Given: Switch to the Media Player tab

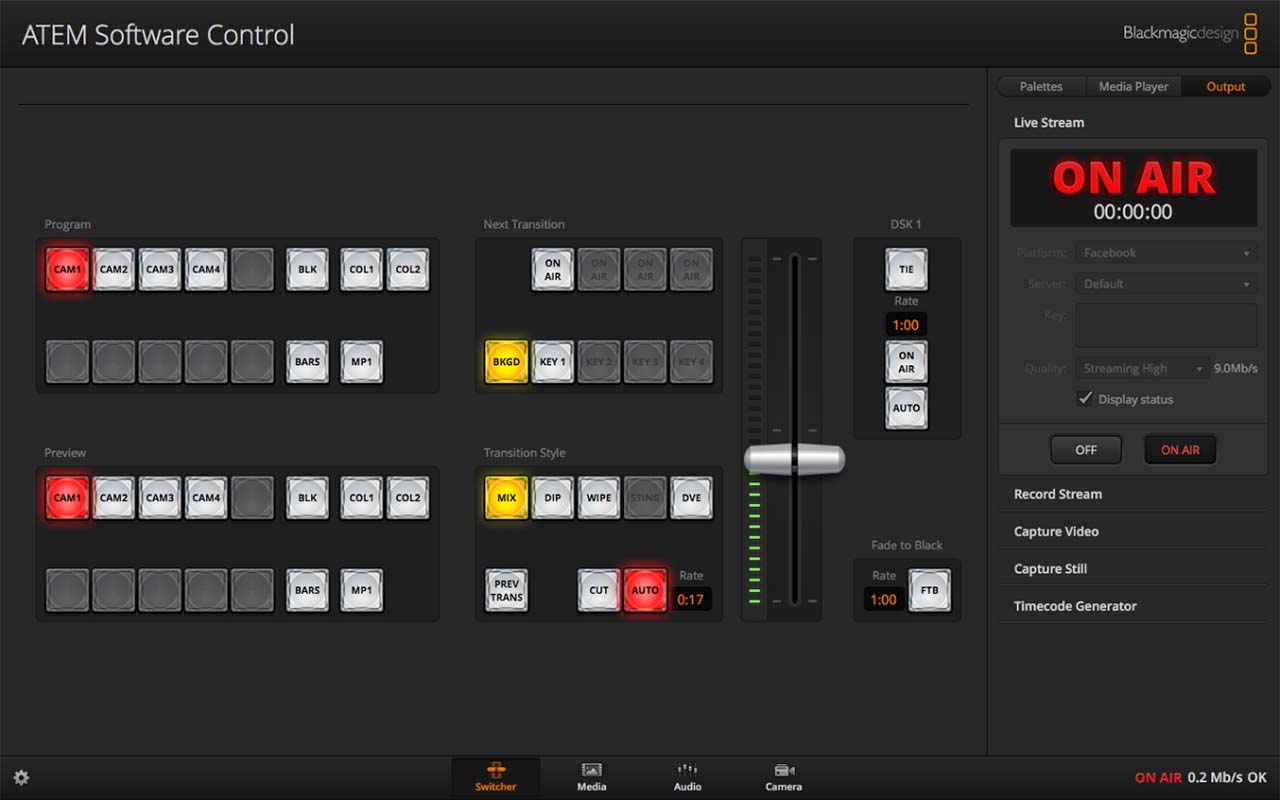Looking at the screenshot, I should point(1133,87).
